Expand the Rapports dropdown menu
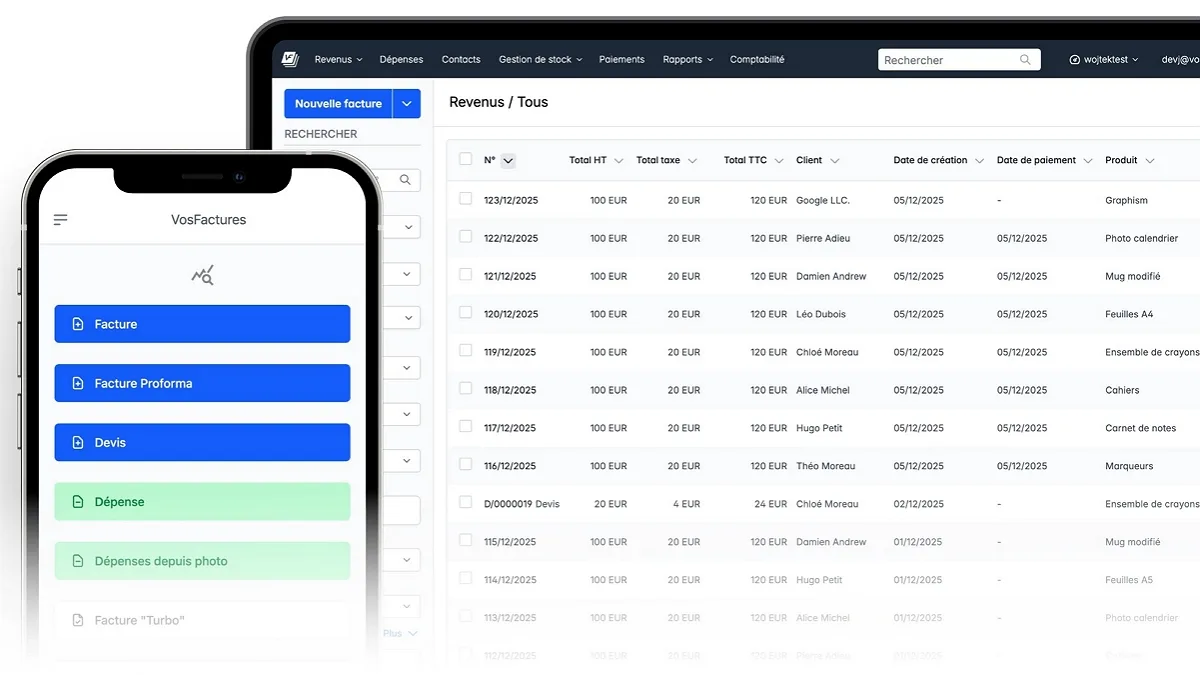The height and width of the screenshot is (675, 1200). (688, 60)
